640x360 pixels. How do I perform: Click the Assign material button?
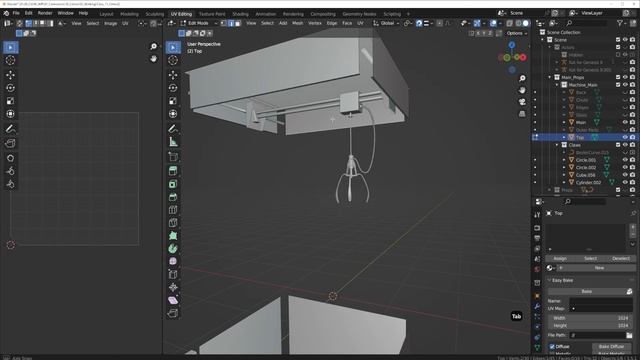560,259
